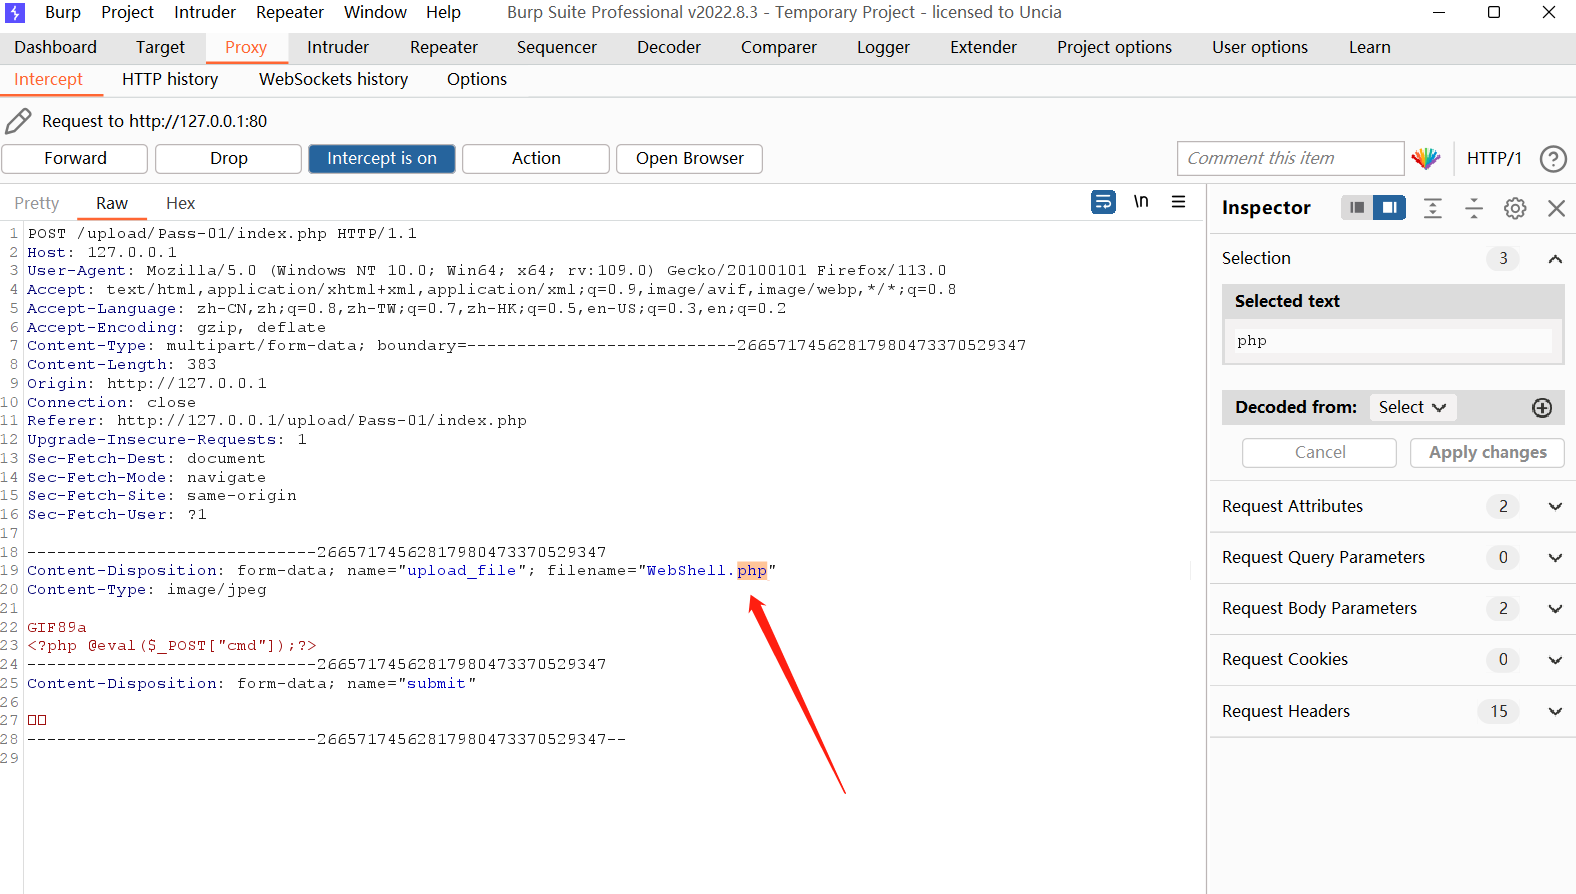This screenshot has height=894, width=1576.
Task: Click the Burp Suite logo icon
Action: coord(15,13)
